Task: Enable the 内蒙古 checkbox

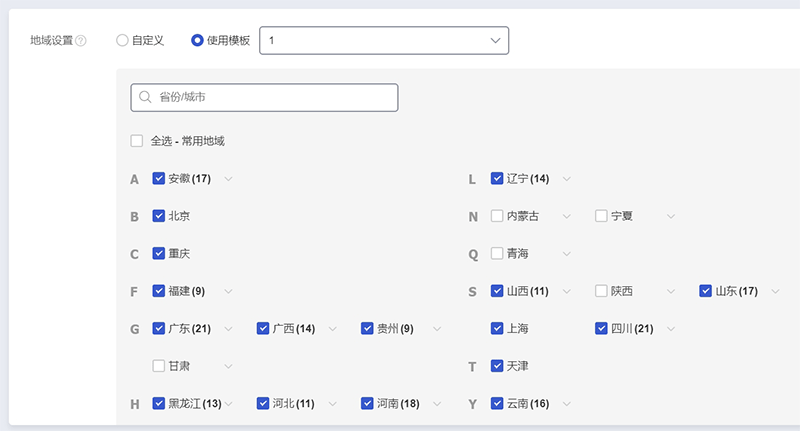Action: 497,216
